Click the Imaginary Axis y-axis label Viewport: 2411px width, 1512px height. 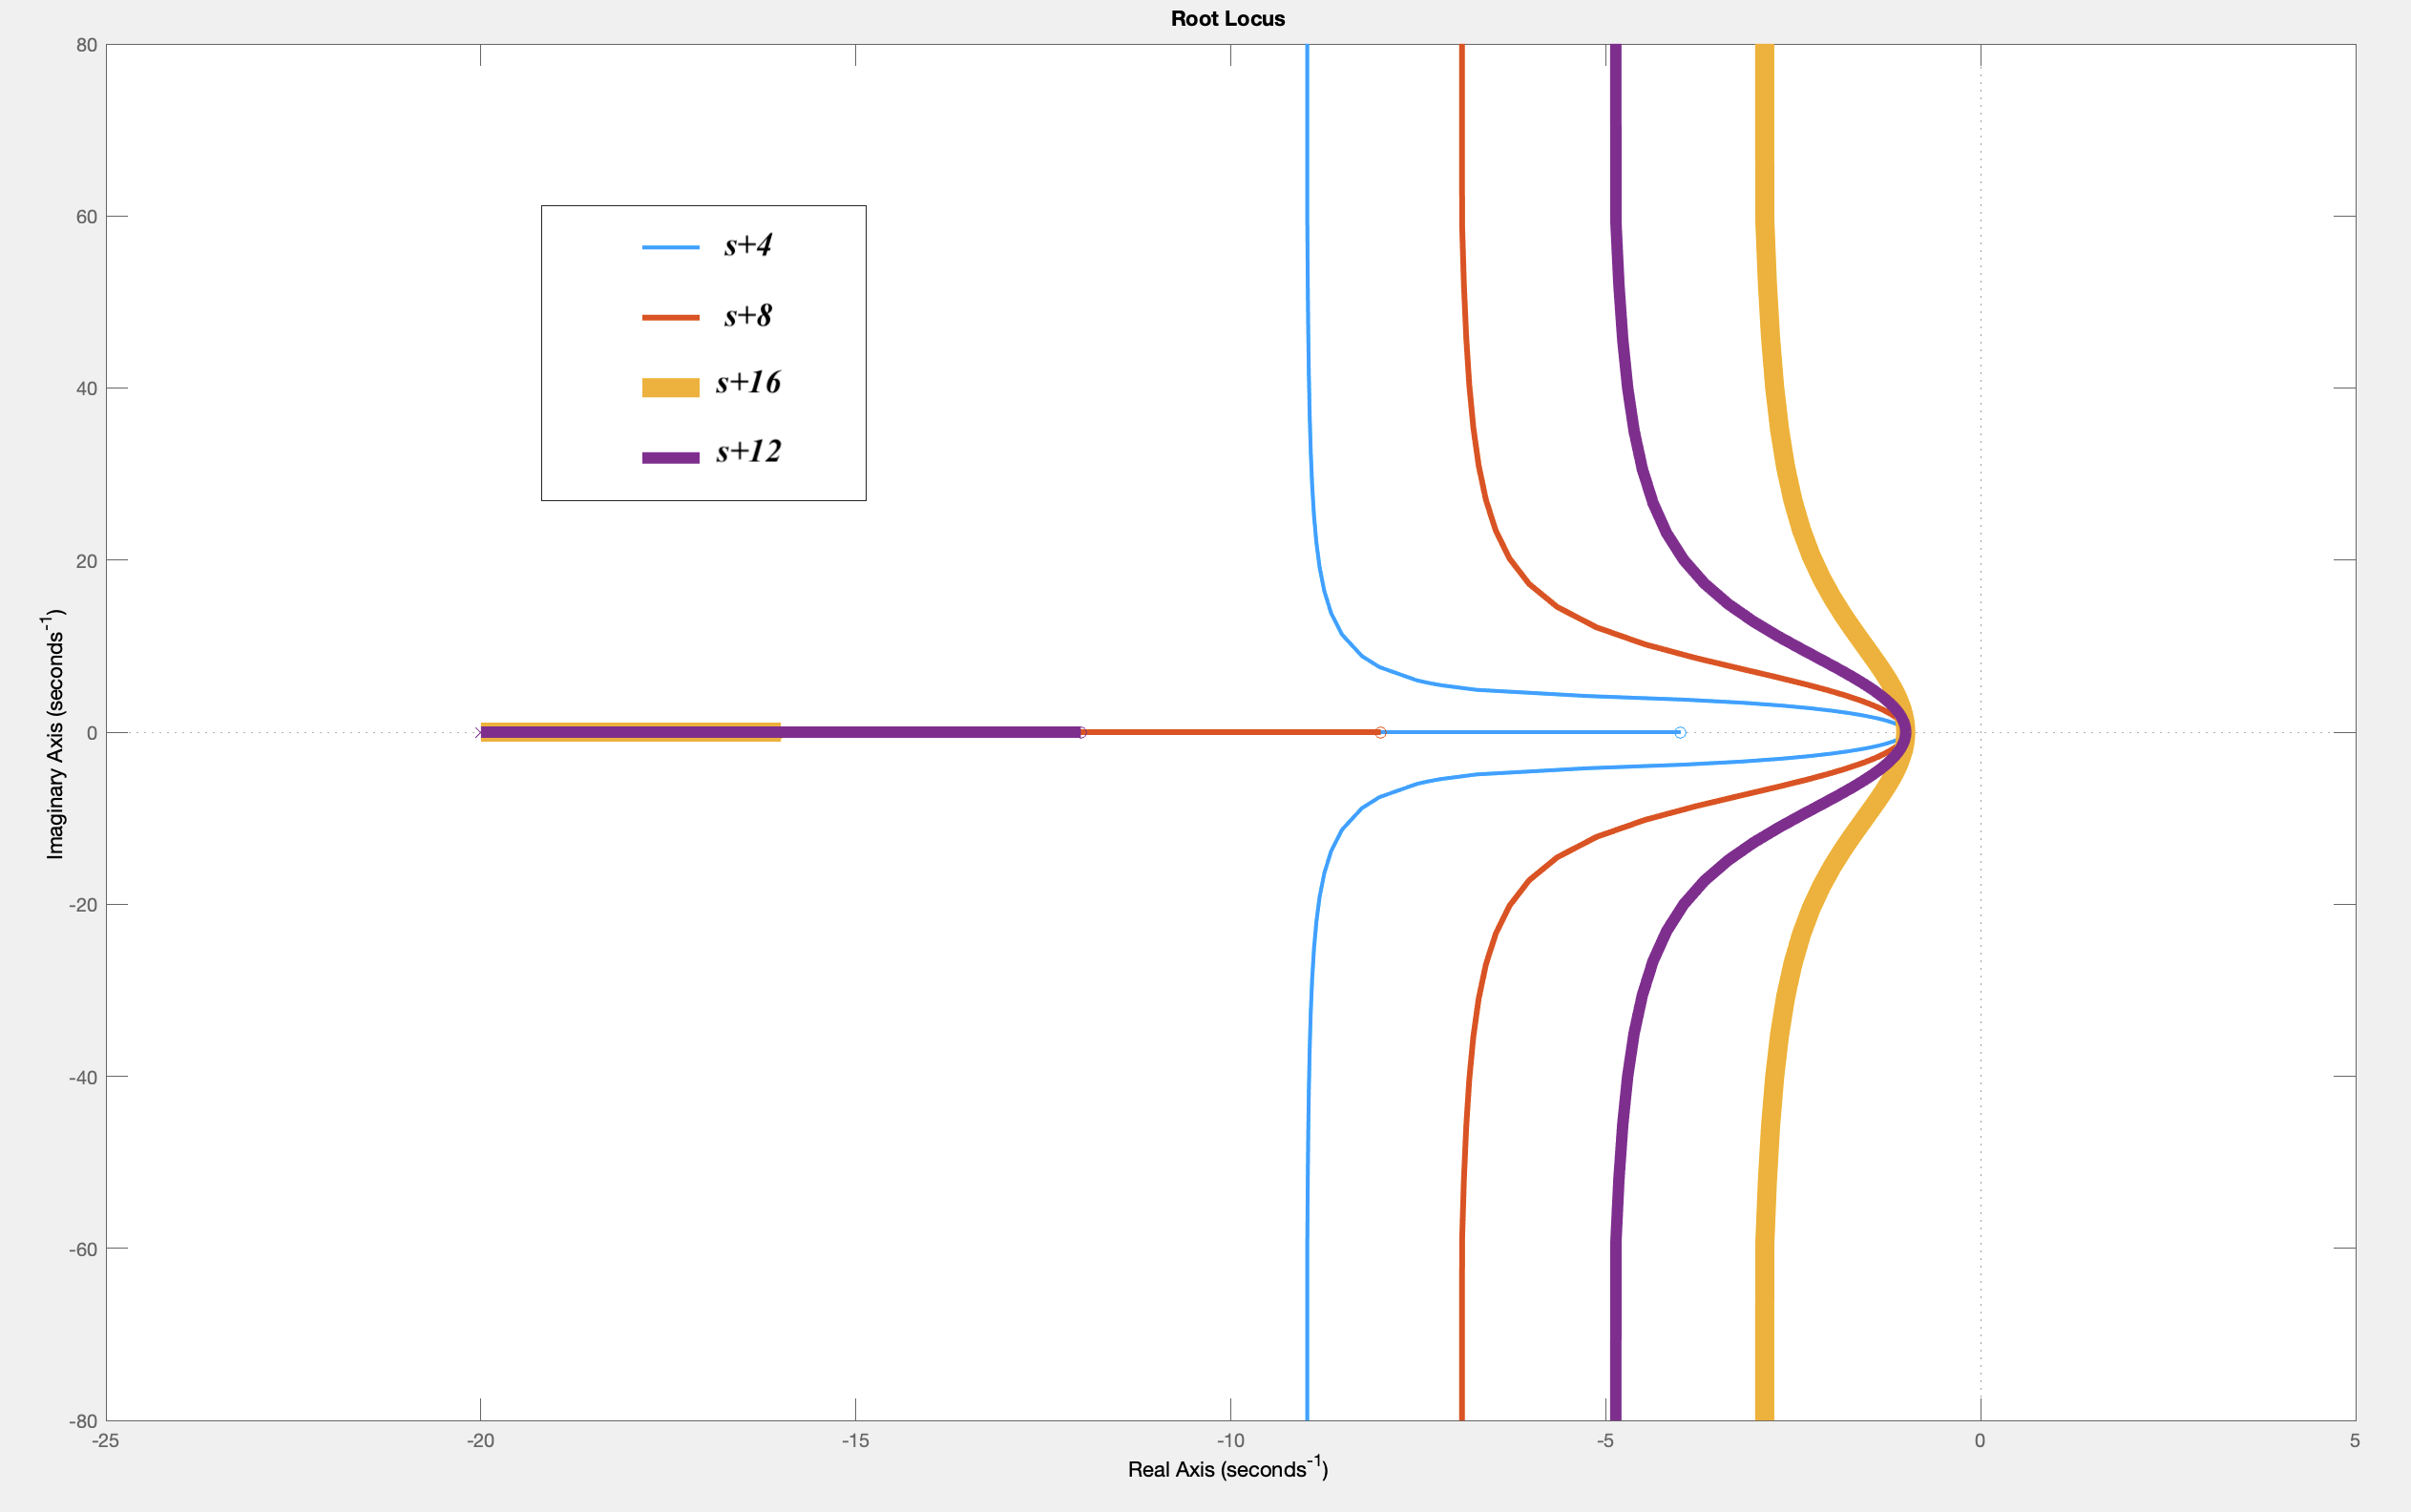55,733
